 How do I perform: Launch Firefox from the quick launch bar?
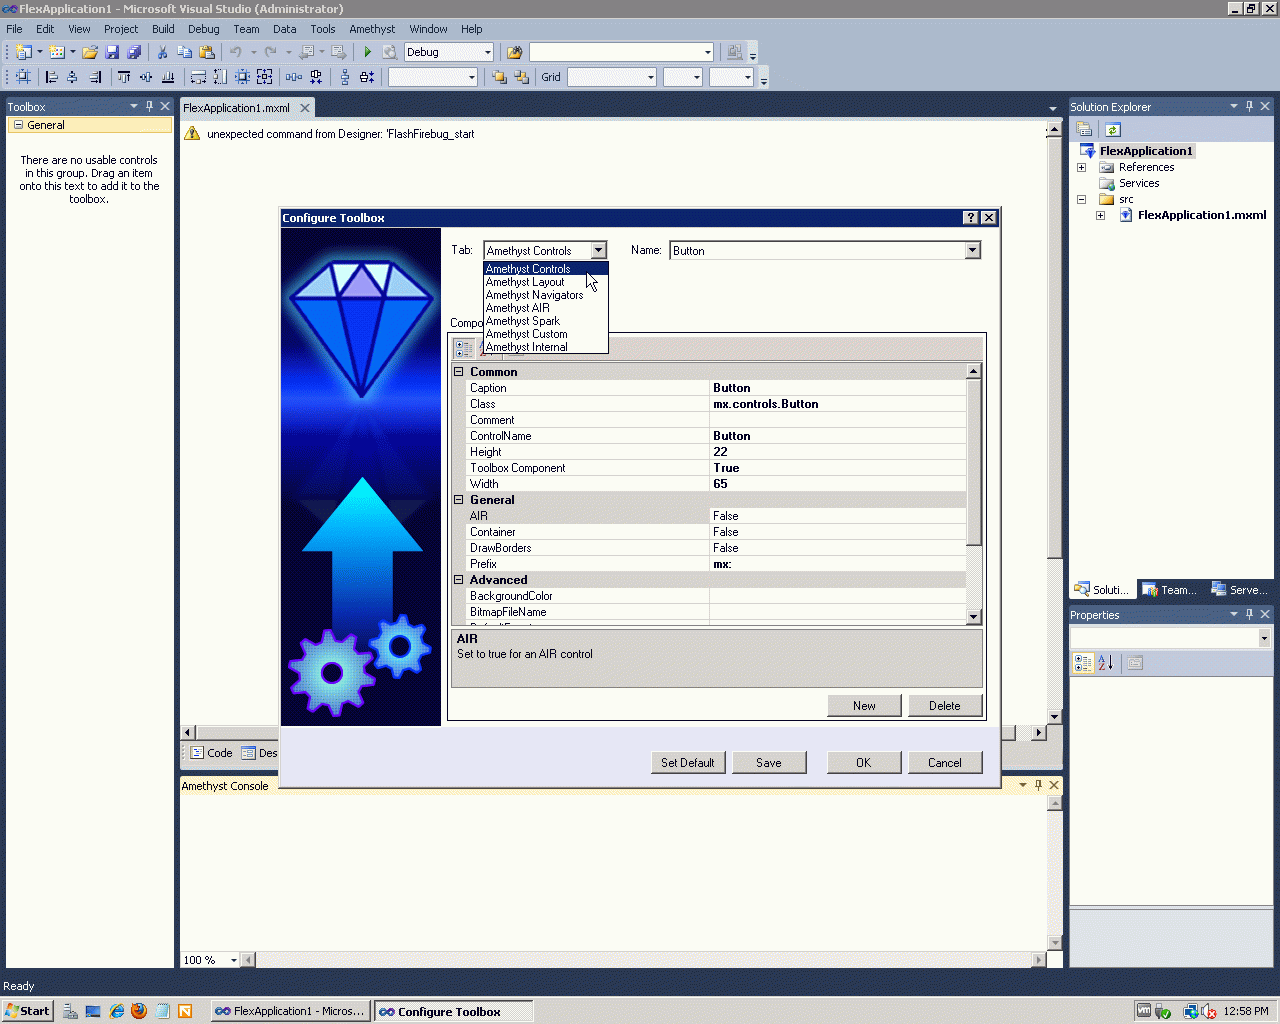(139, 1011)
